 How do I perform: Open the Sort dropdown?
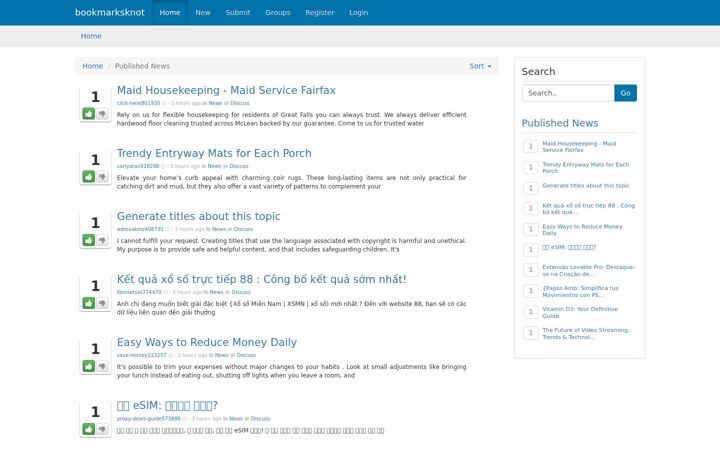tap(480, 66)
